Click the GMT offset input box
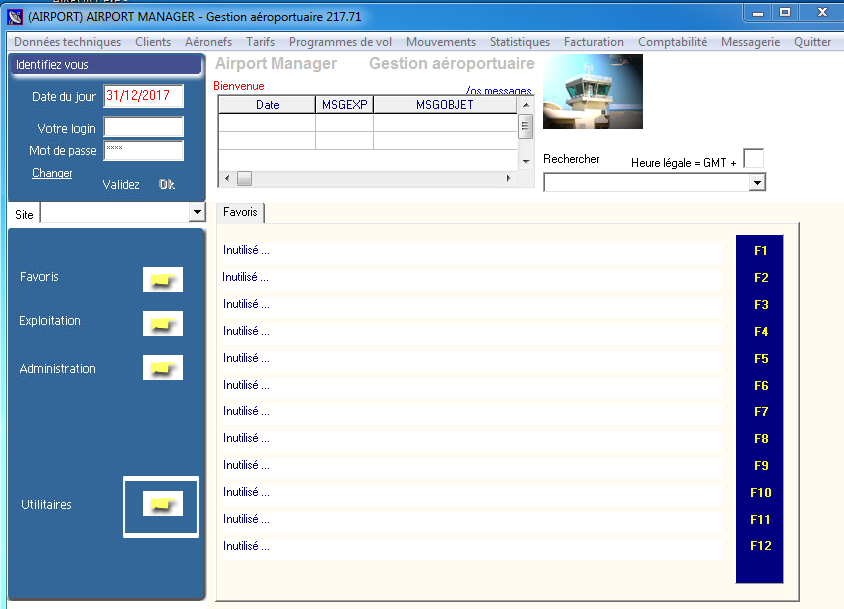This screenshot has height=609, width=844. point(754,159)
